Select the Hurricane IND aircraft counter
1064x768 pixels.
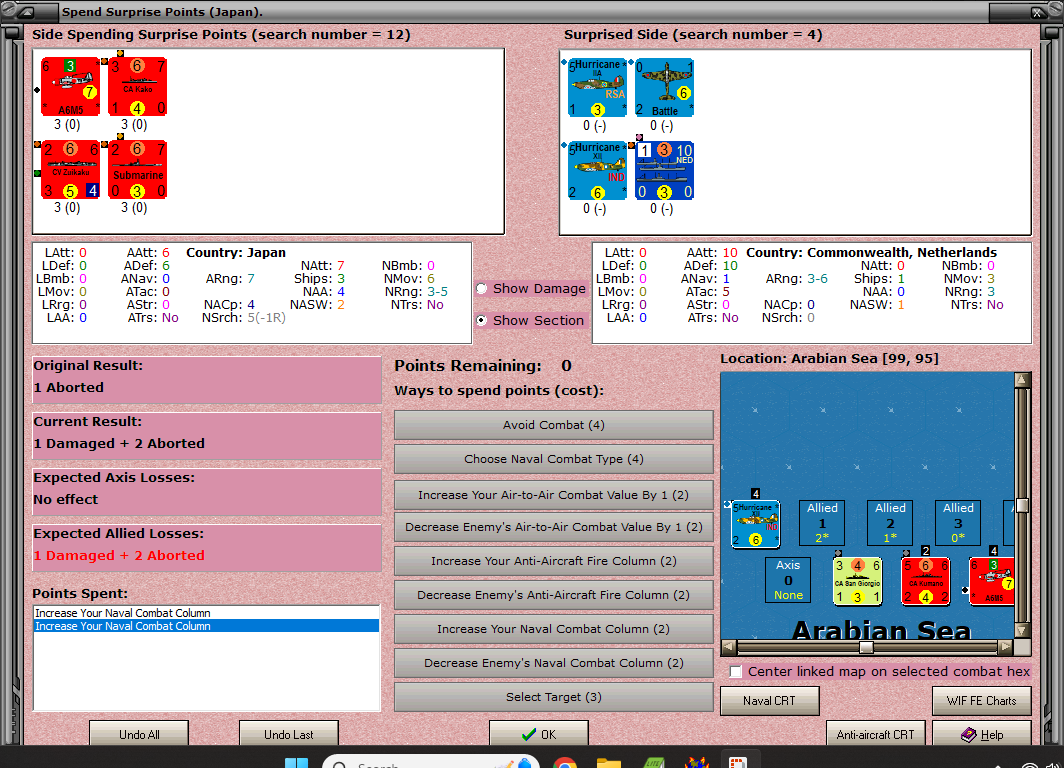pyautogui.click(x=598, y=170)
